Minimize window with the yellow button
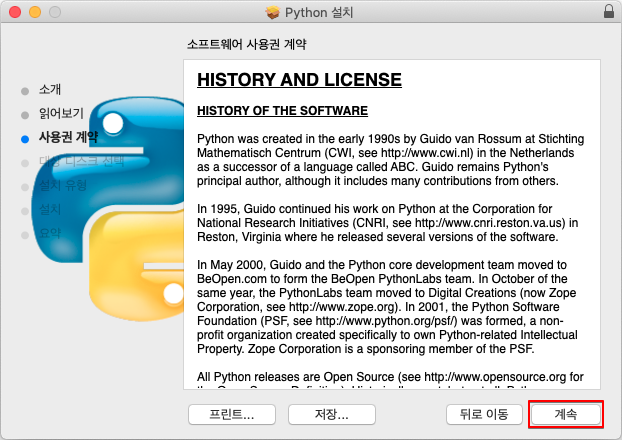 tap(35, 12)
